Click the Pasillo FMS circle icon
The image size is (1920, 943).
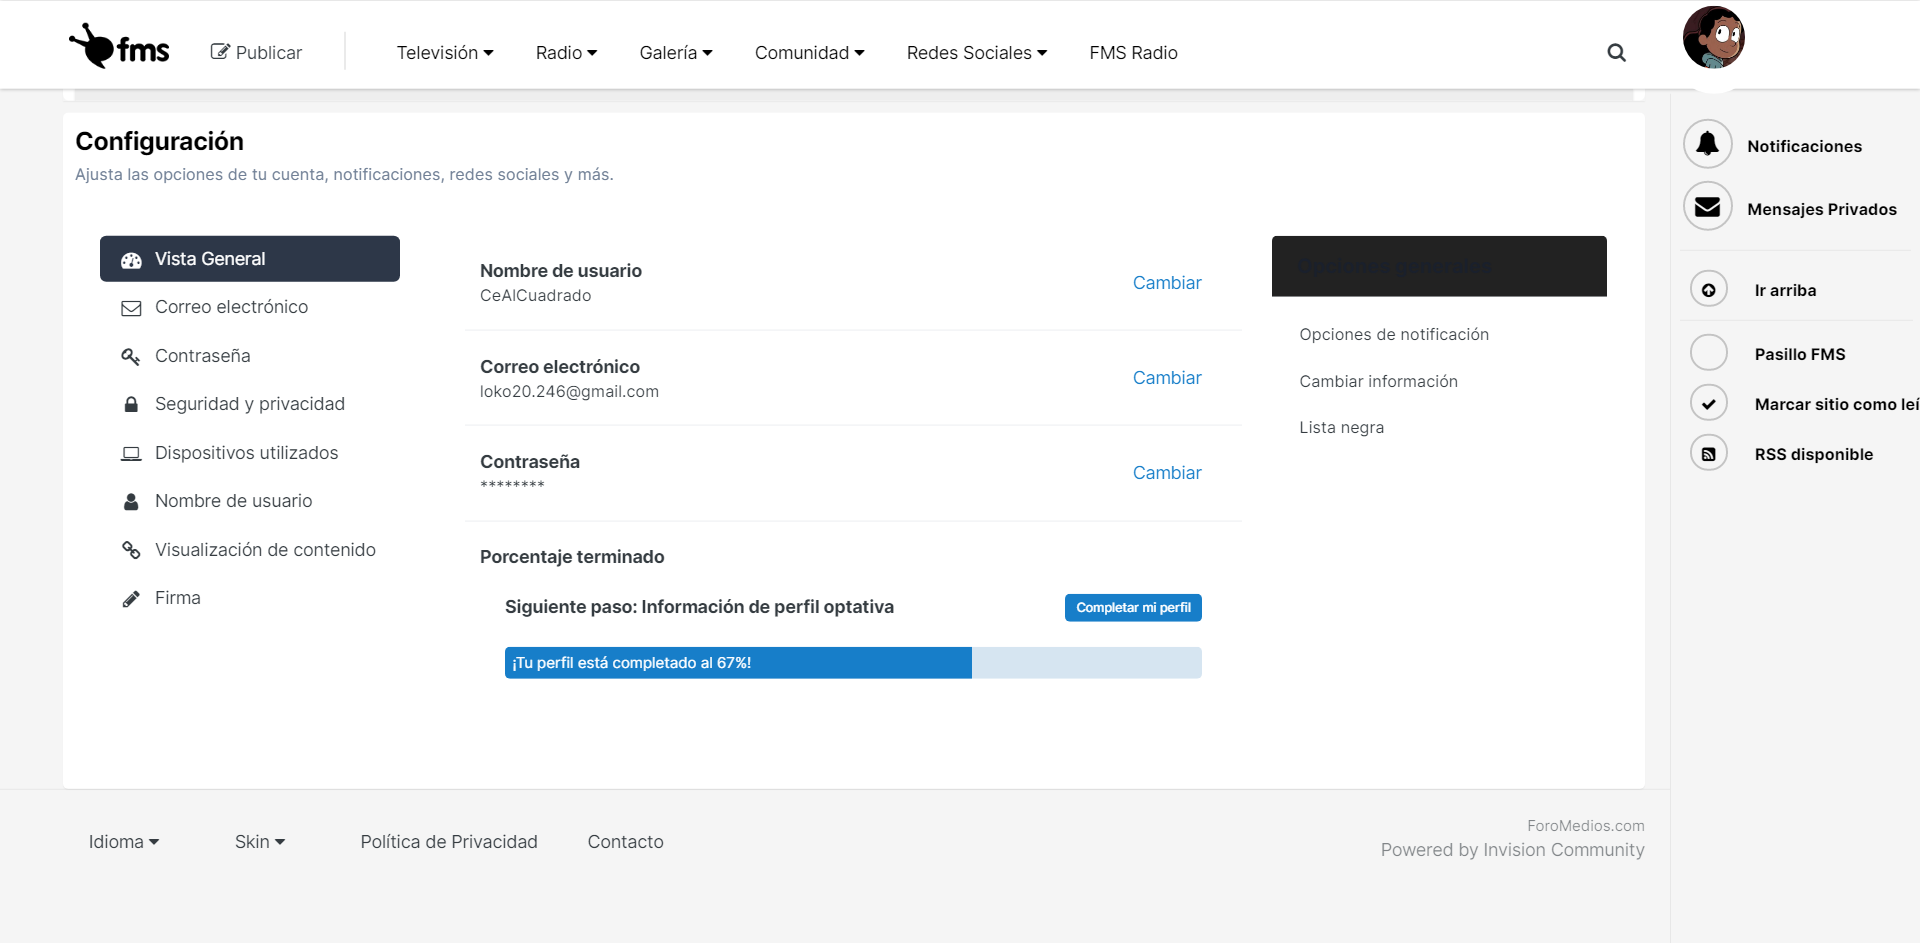[1708, 353]
